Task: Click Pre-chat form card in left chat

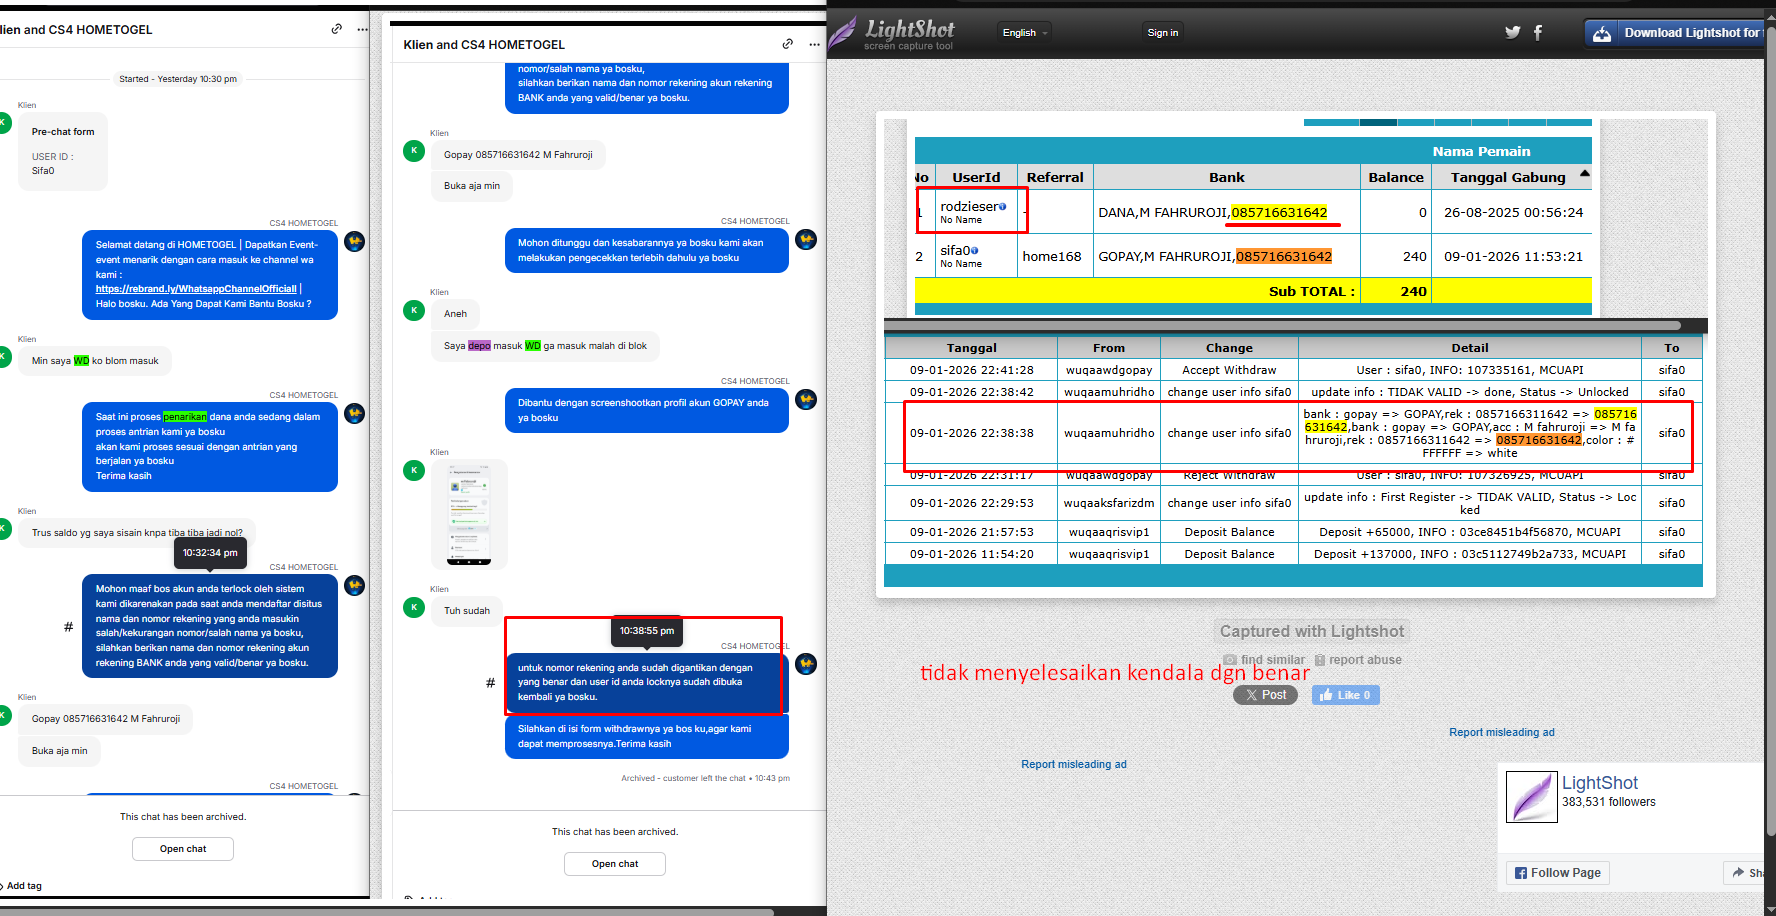Action: [62, 151]
